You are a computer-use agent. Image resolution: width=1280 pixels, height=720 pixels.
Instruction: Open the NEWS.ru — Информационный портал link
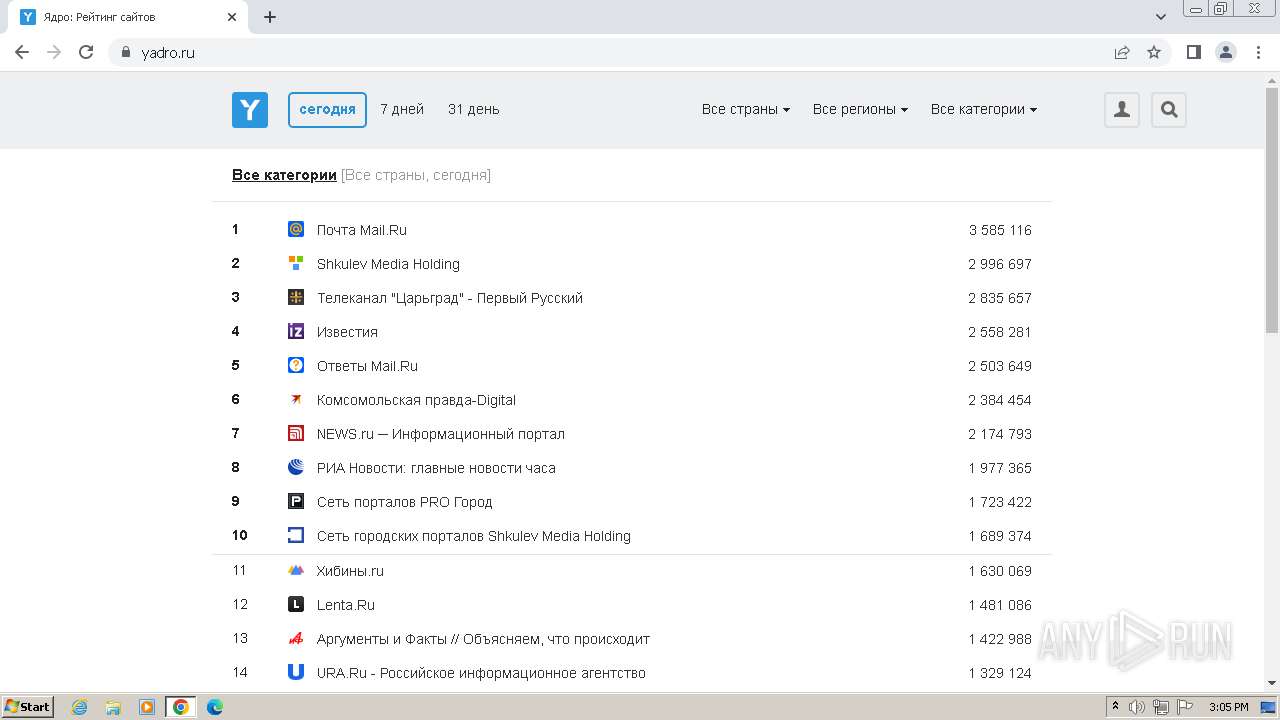[441, 434]
